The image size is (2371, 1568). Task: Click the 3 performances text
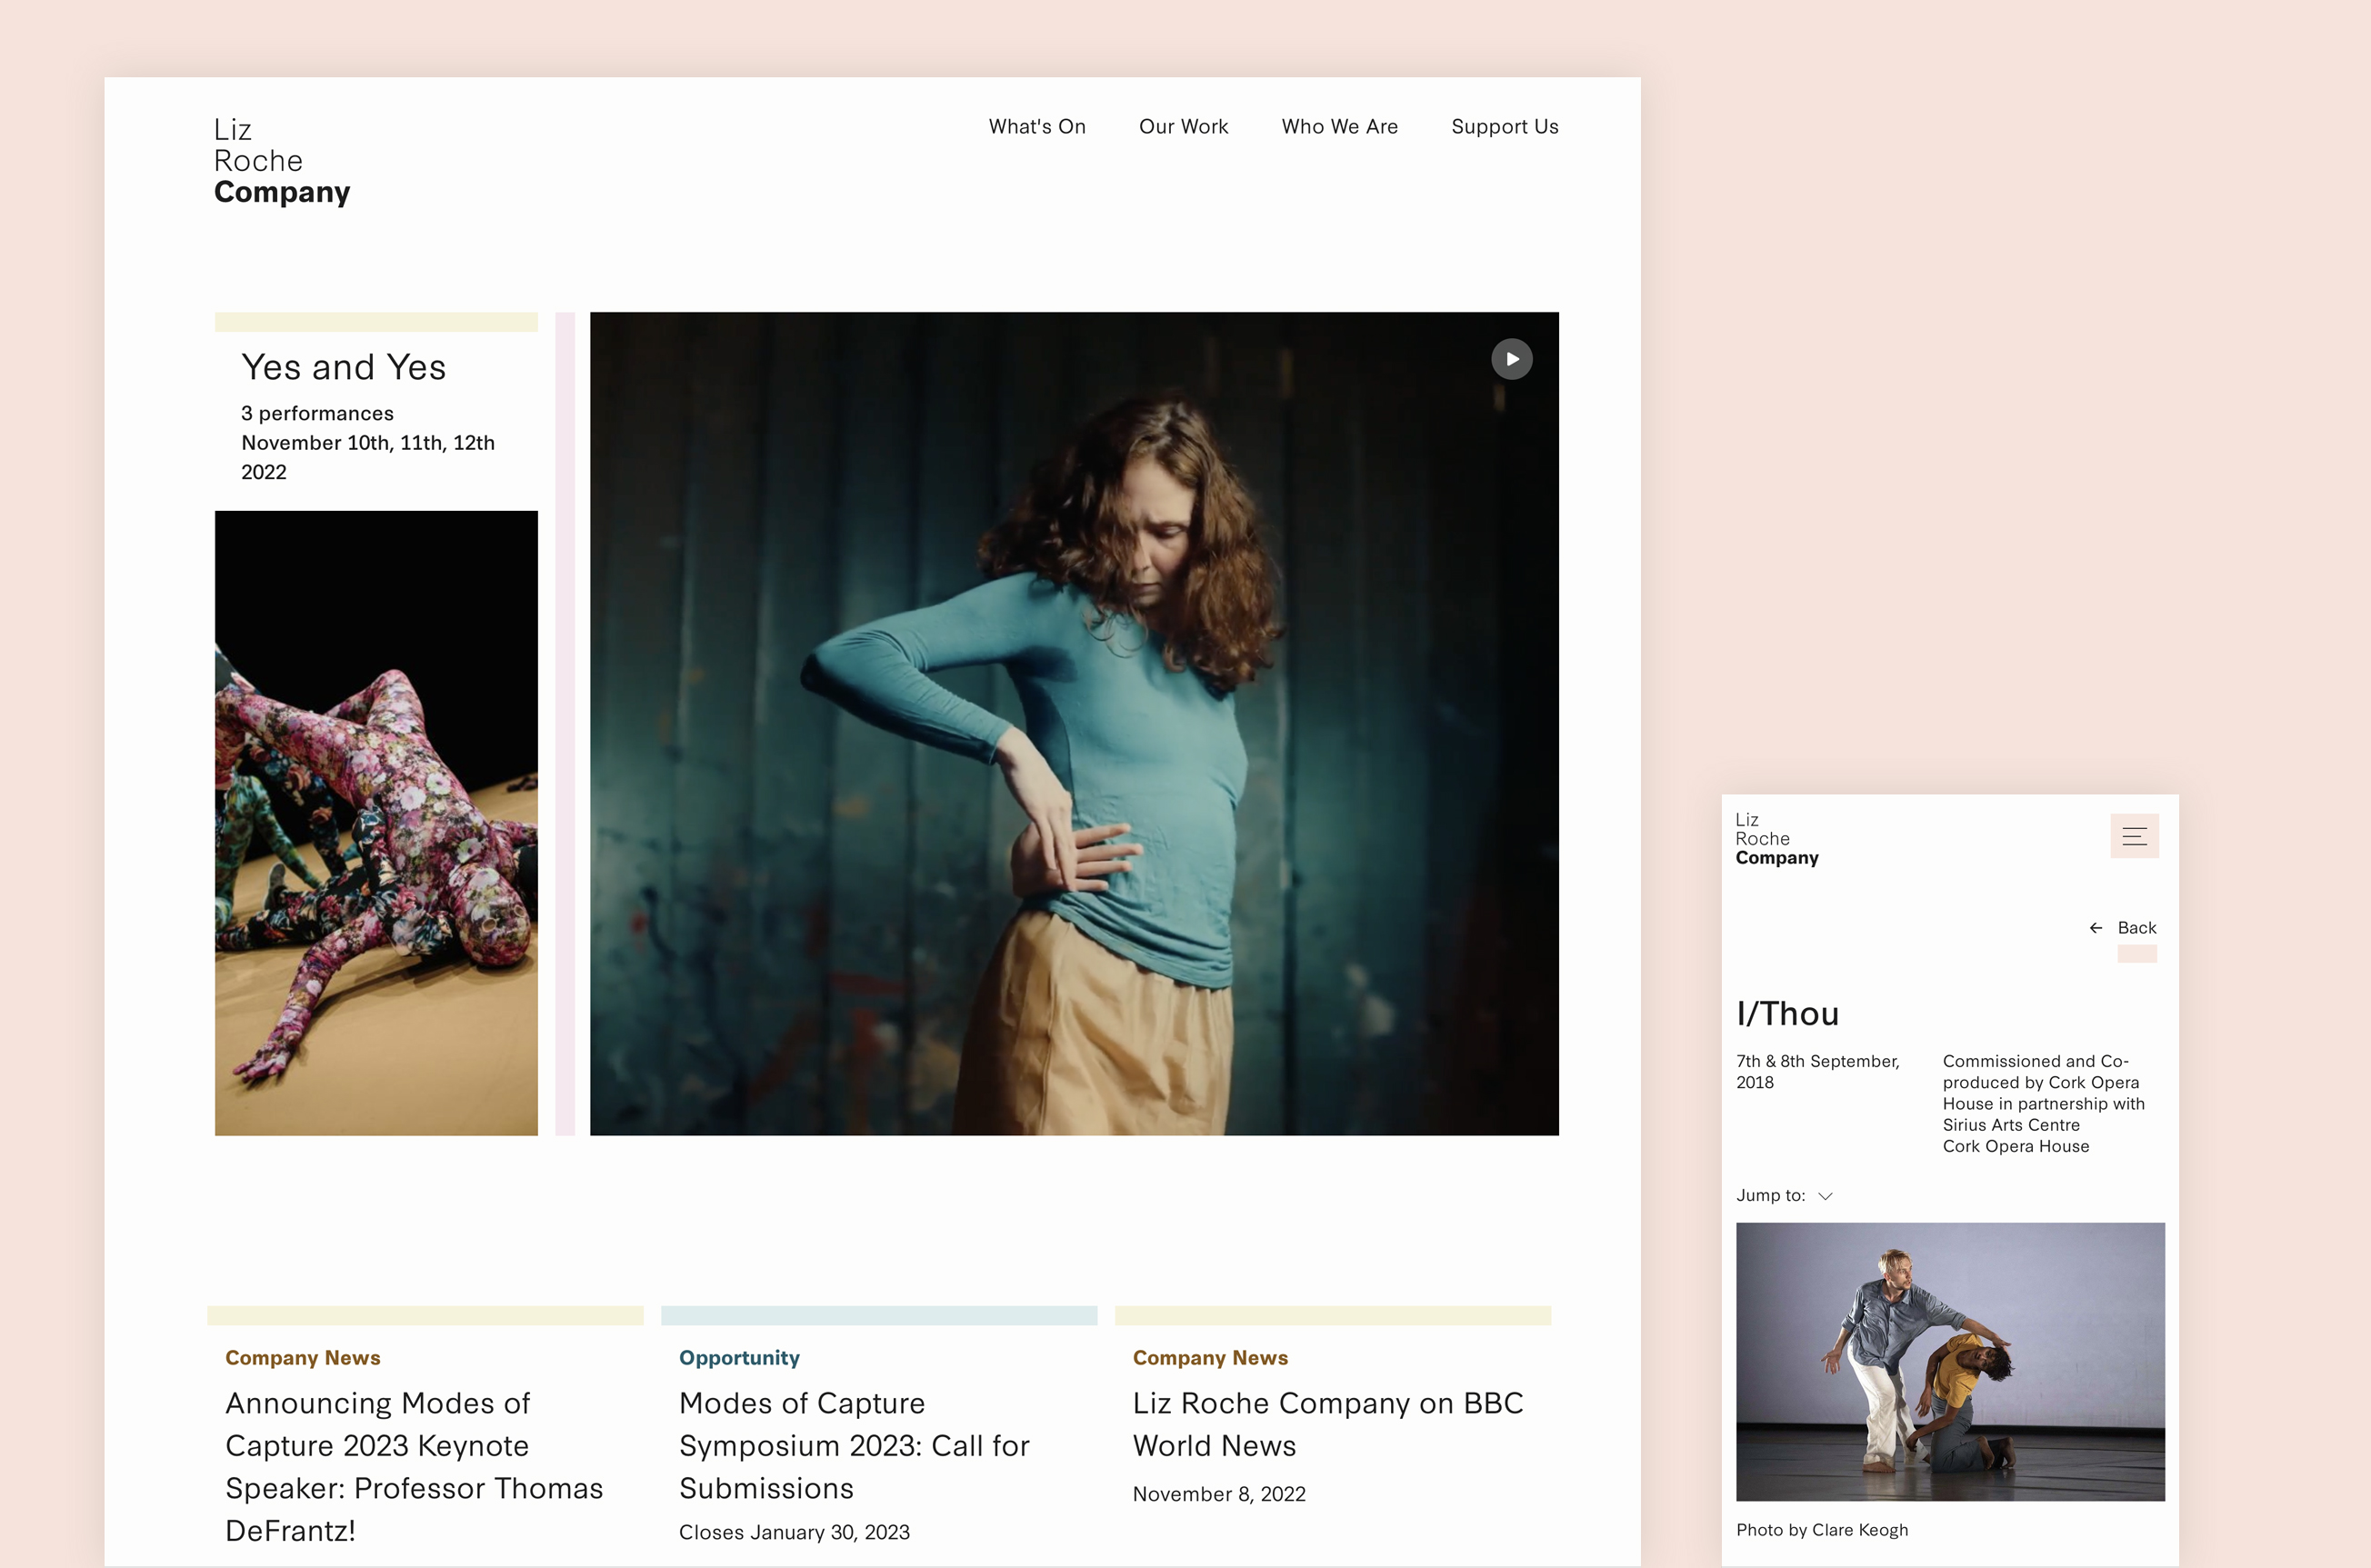[x=317, y=413]
